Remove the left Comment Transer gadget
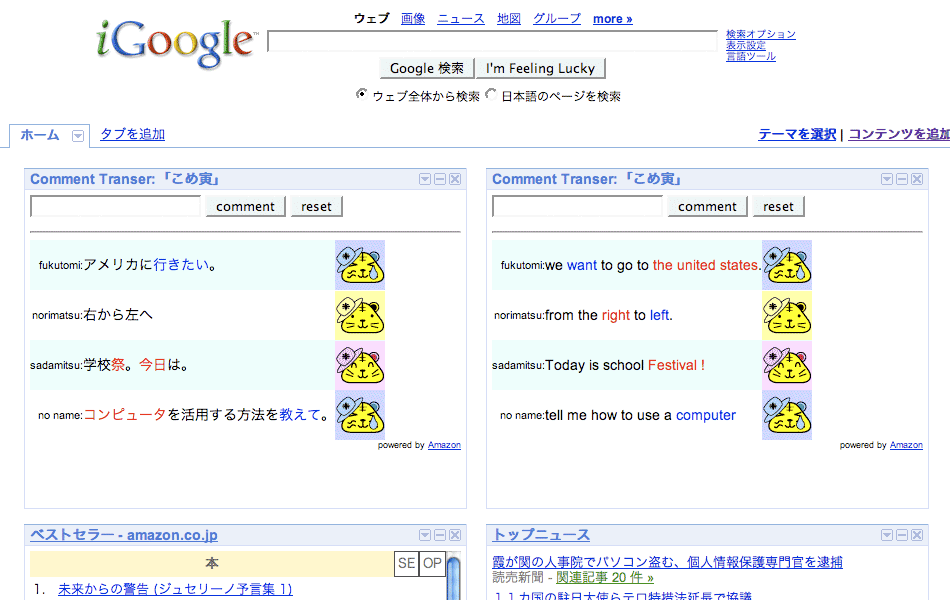Screen dimensions: 950x600 tap(455, 179)
